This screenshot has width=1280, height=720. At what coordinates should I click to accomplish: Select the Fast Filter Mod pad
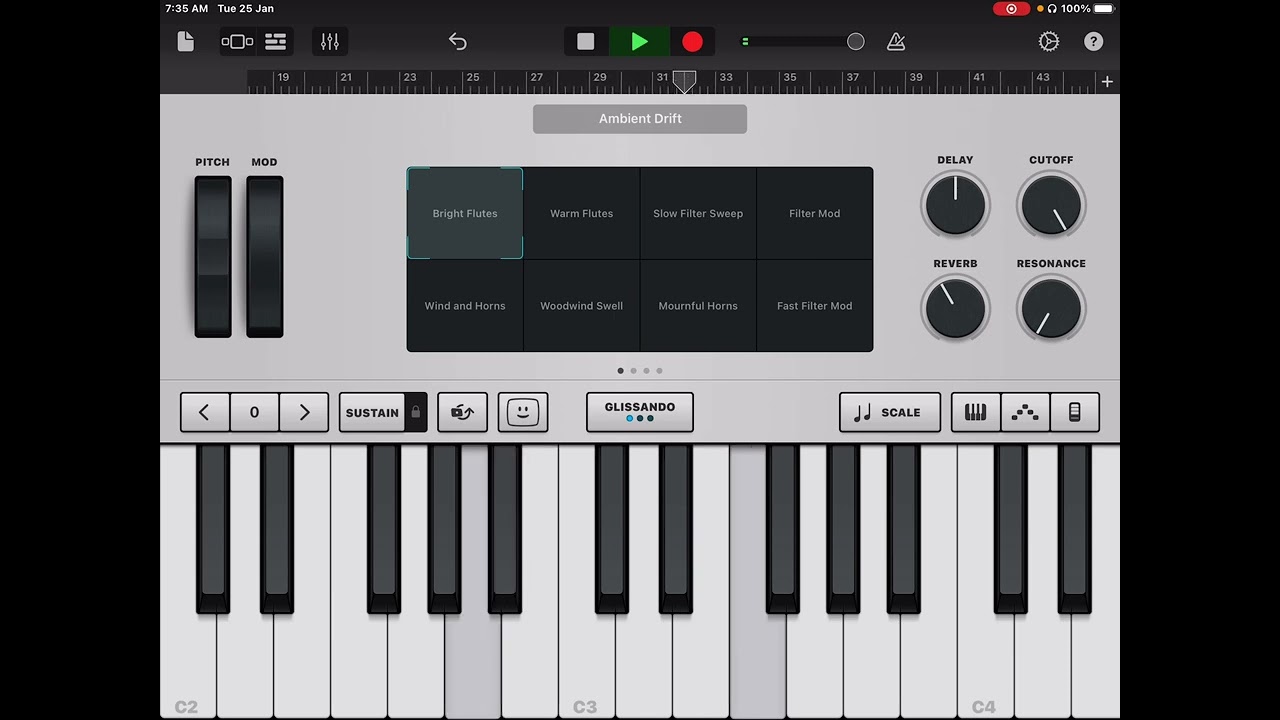[815, 306]
